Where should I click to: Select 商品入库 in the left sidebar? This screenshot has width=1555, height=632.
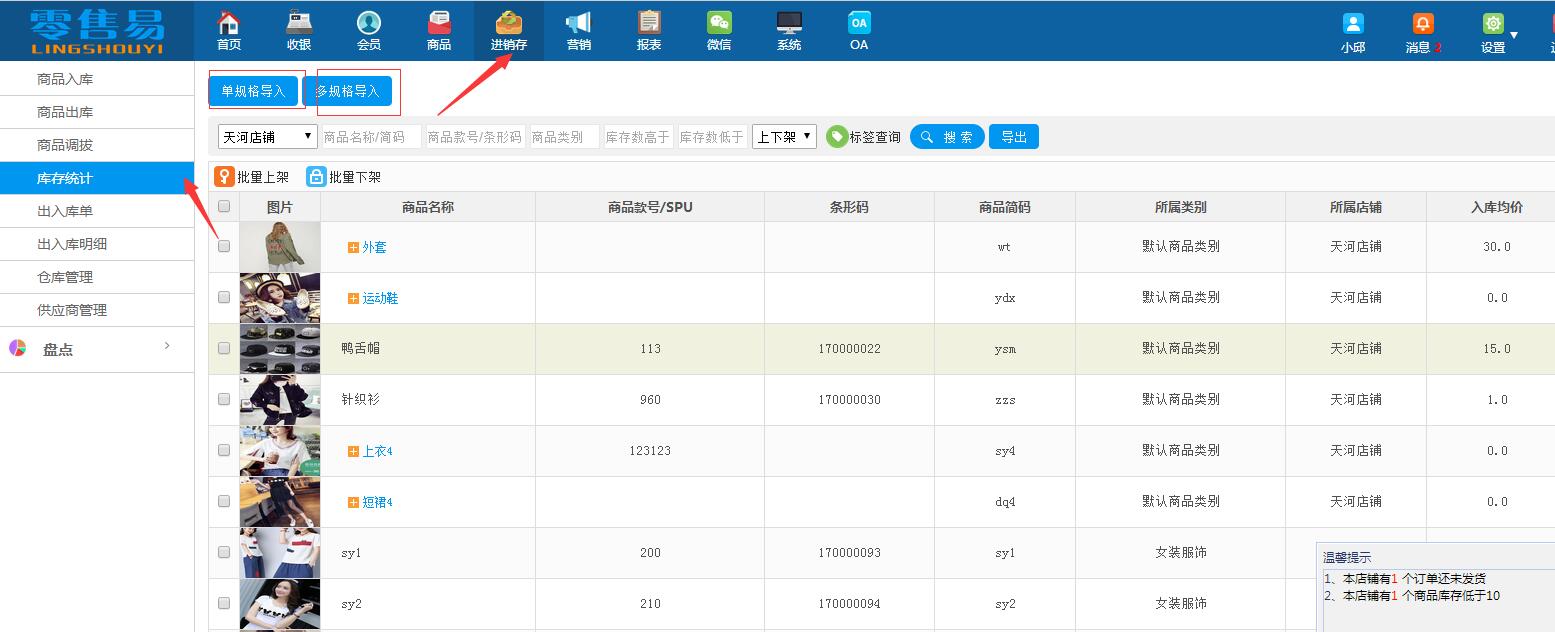[65, 79]
